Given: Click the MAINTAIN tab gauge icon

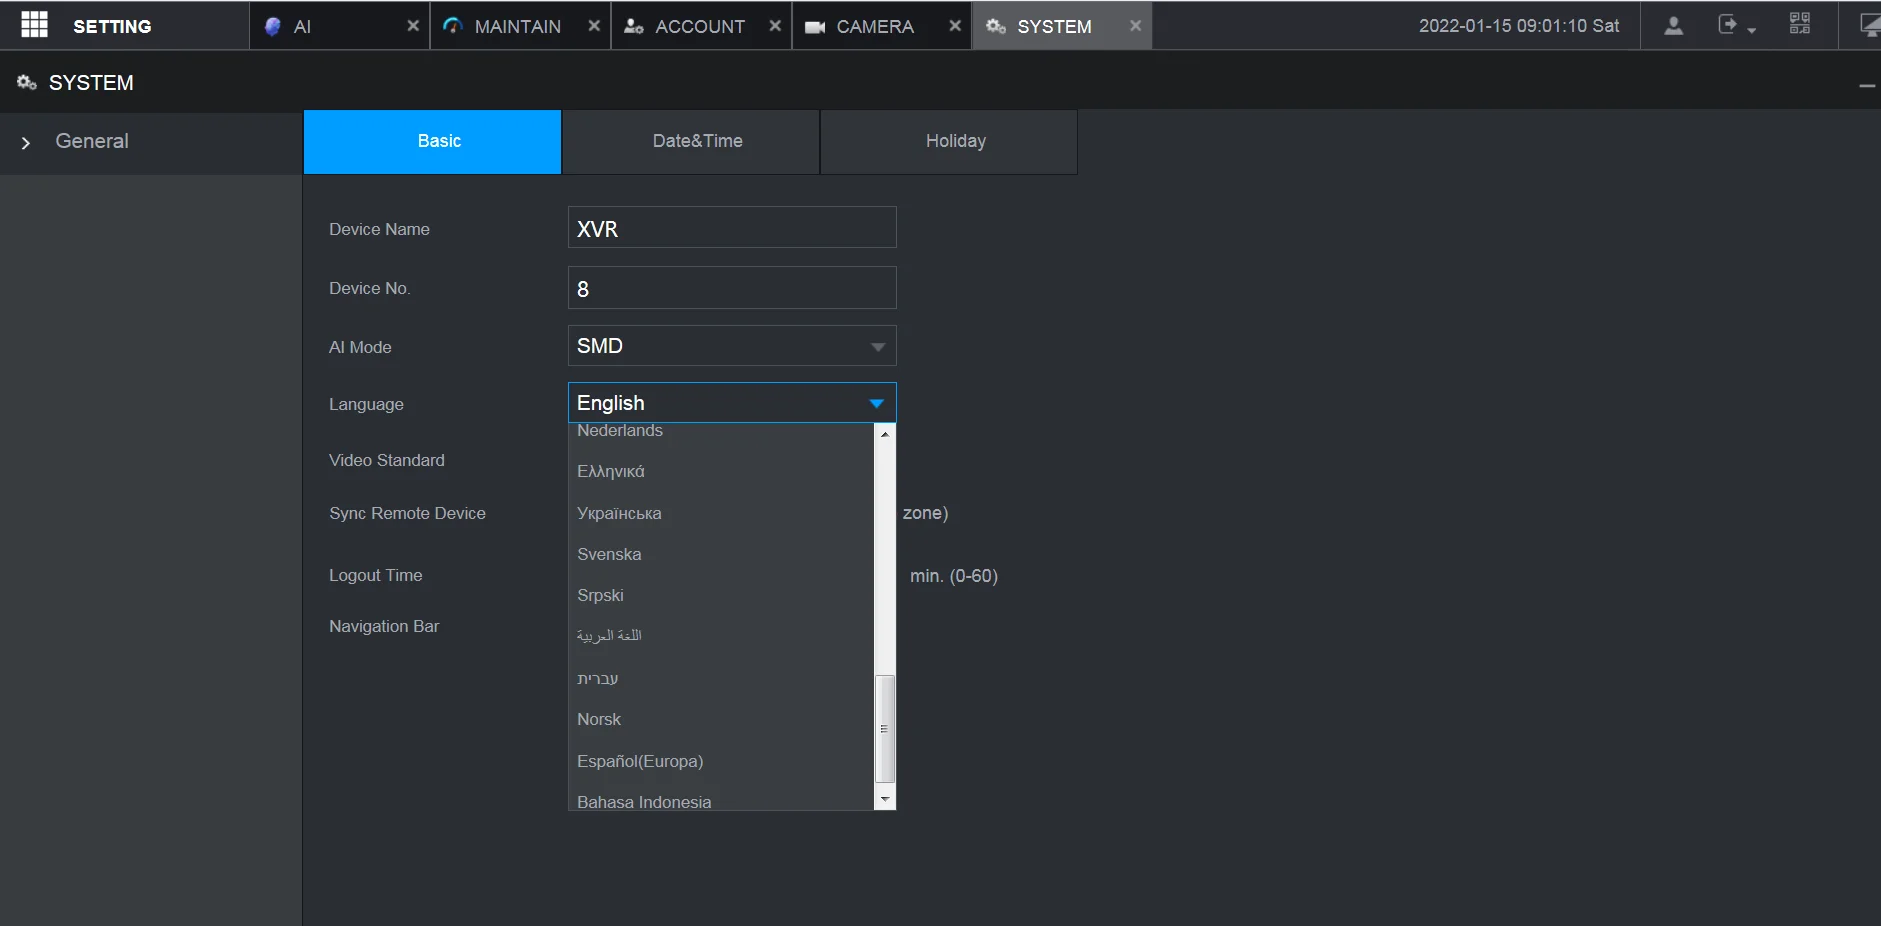Looking at the screenshot, I should (x=453, y=26).
